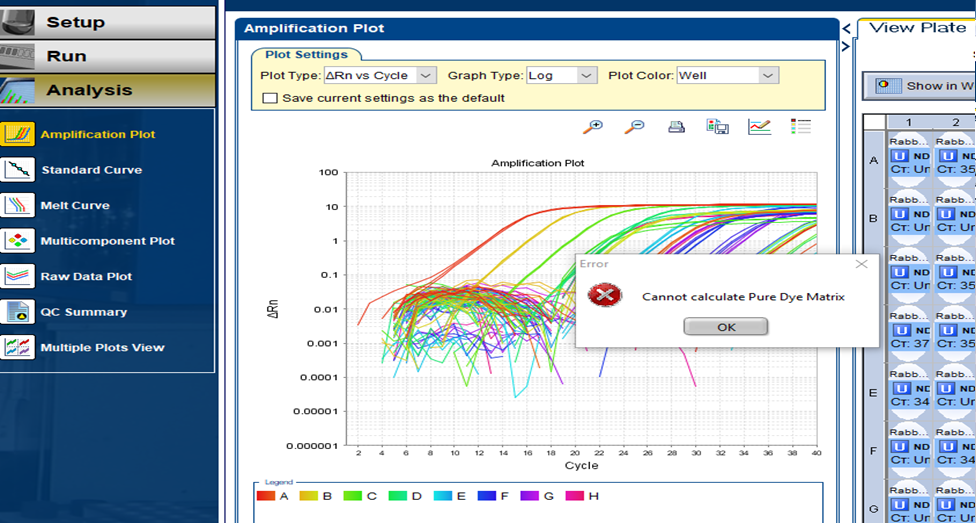Screen dimensions: 976x523
Task: Select plate row A header
Action: (x=874, y=161)
